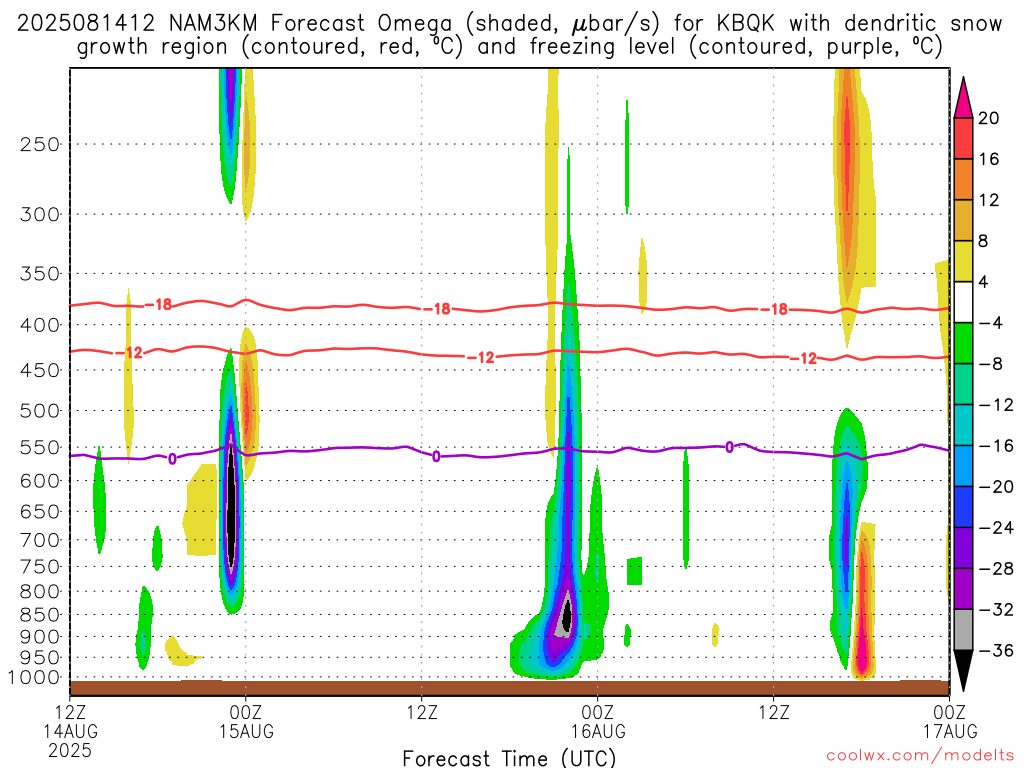The width and height of the screenshot is (1024, 768).
Task: Select the colorbar value label 16
Action: tap(989, 159)
